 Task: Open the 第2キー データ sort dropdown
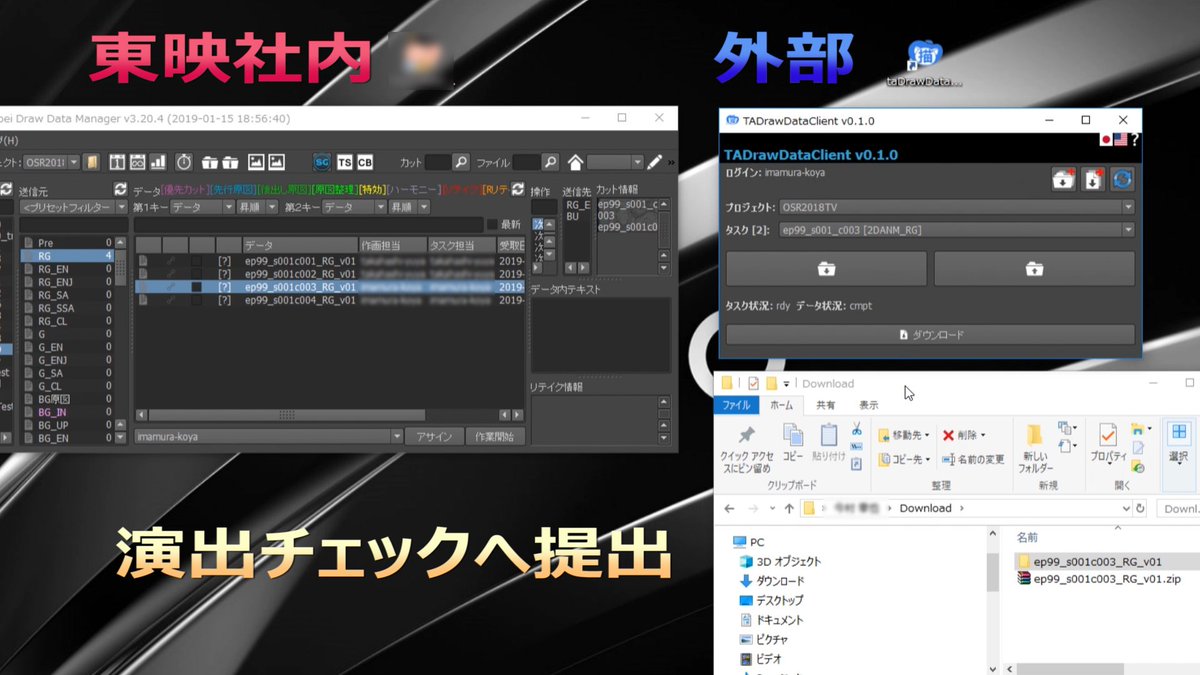pos(353,207)
